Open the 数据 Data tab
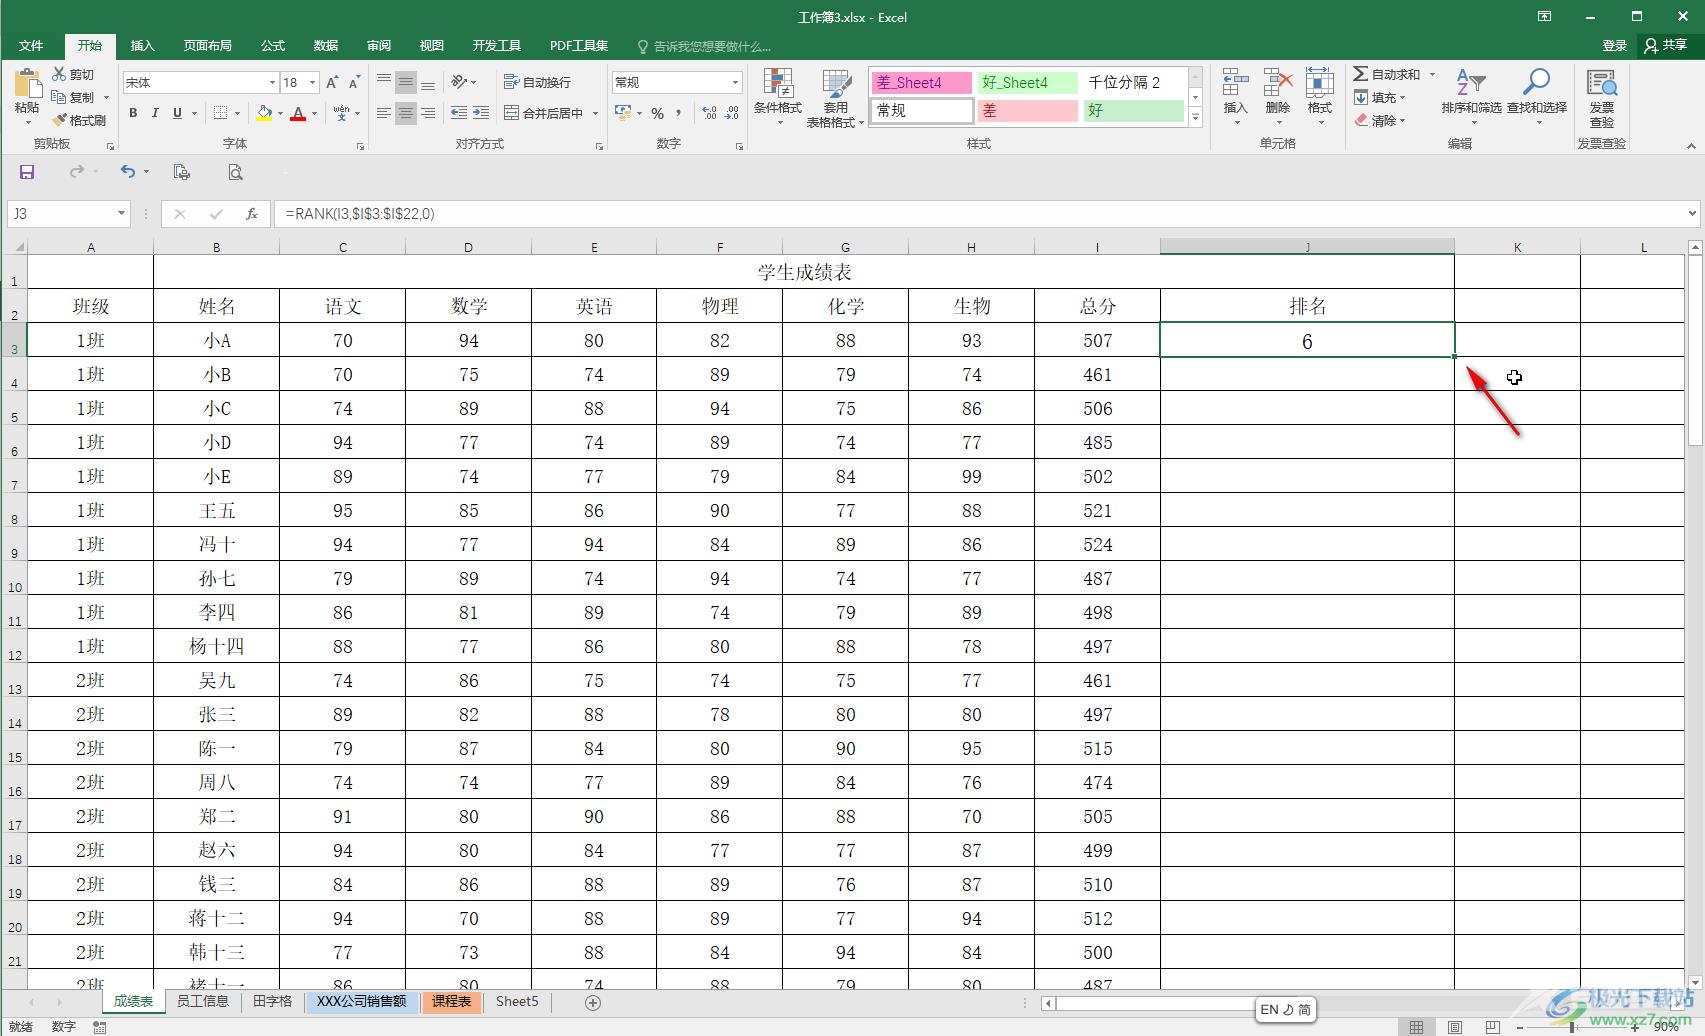This screenshot has height=1036, width=1705. click(x=326, y=46)
